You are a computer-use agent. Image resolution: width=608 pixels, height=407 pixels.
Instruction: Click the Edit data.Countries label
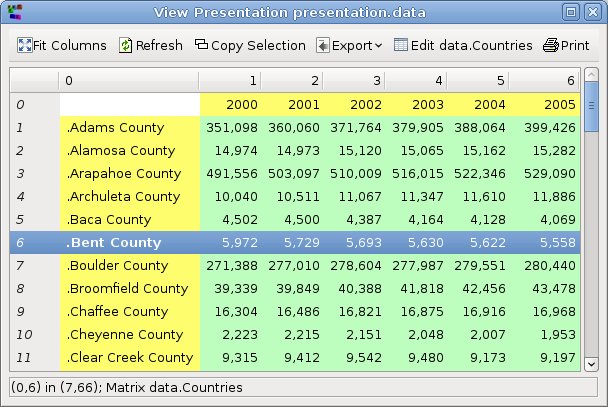point(472,45)
